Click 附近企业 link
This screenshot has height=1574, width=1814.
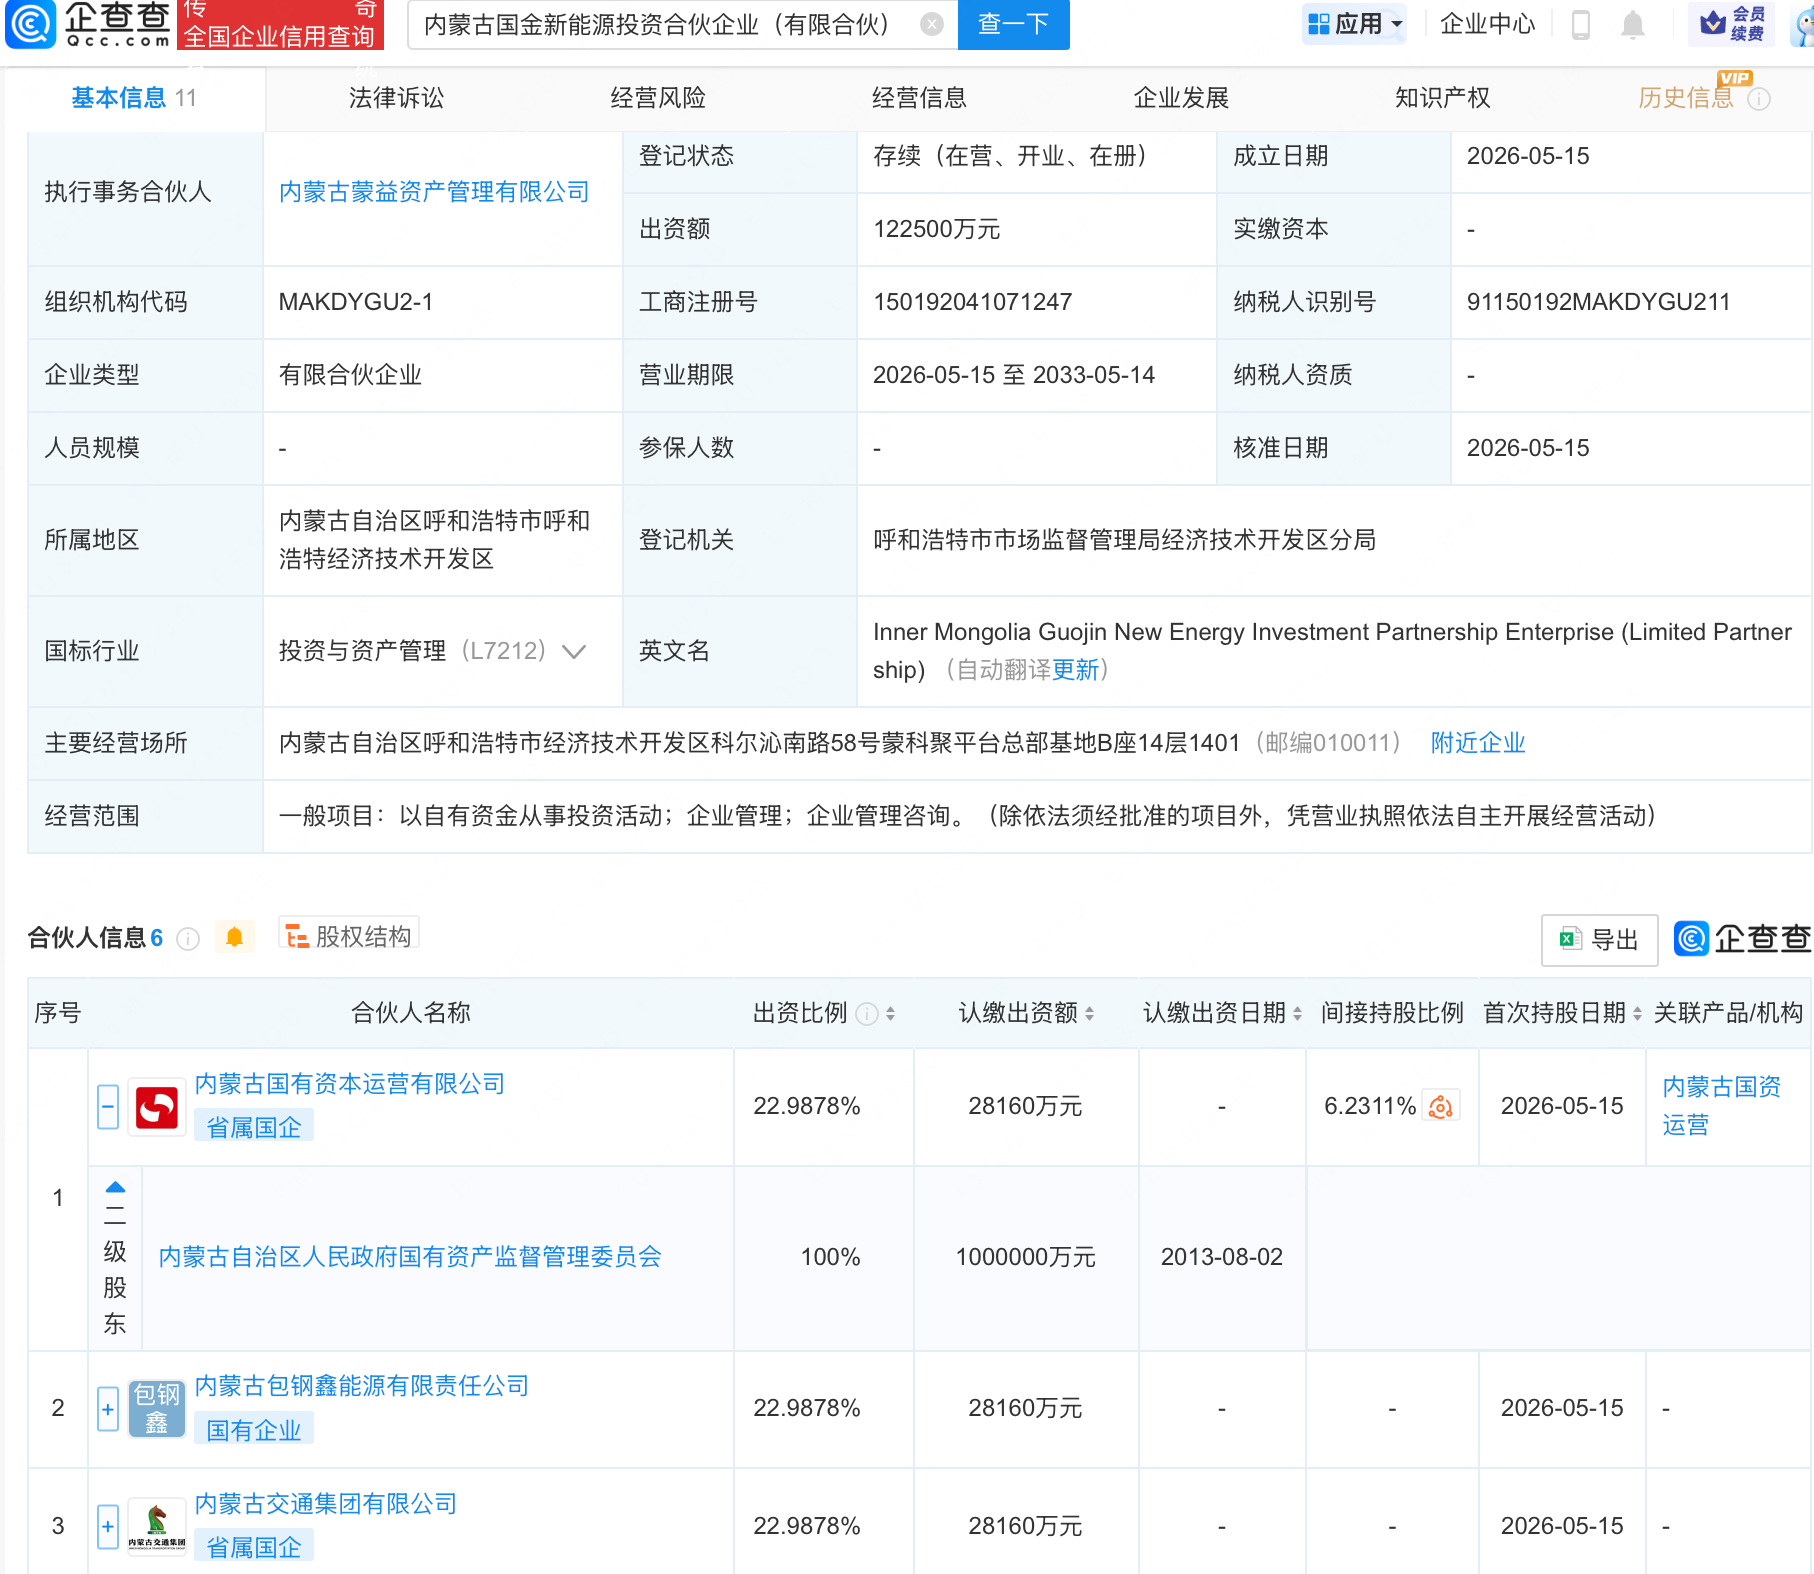coord(1477,743)
